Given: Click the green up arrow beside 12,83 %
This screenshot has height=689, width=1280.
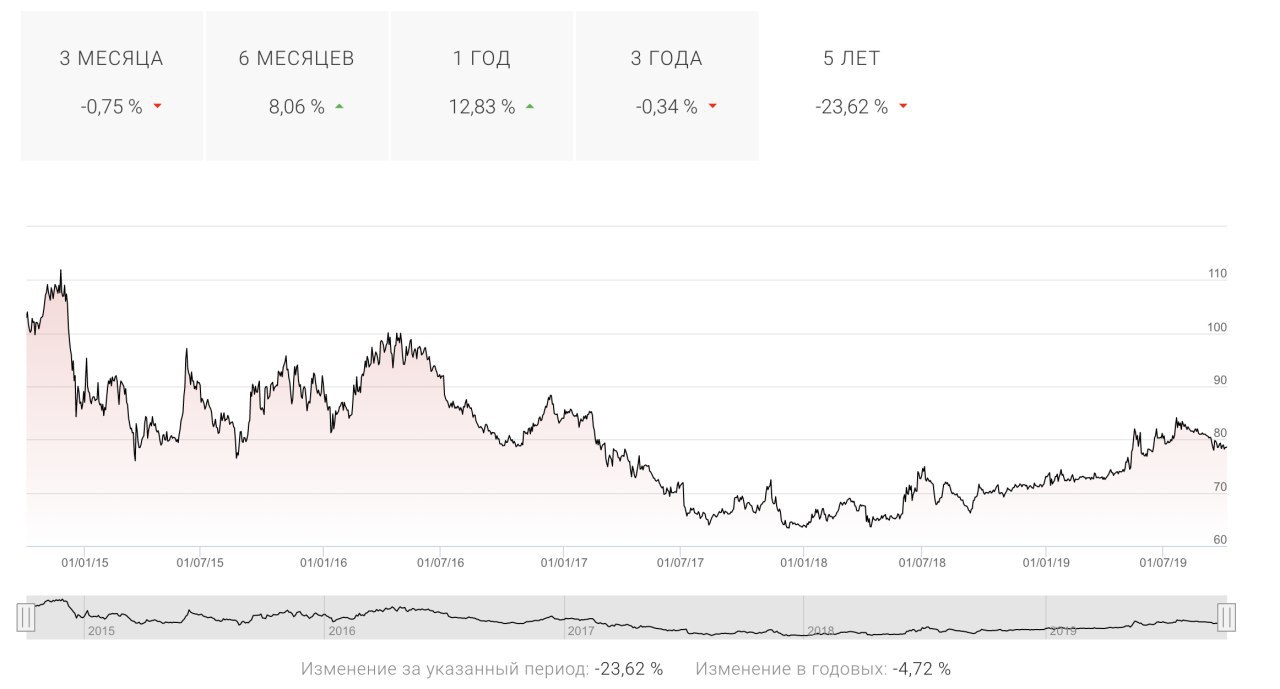Looking at the screenshot, I should [x=529, y=106].
